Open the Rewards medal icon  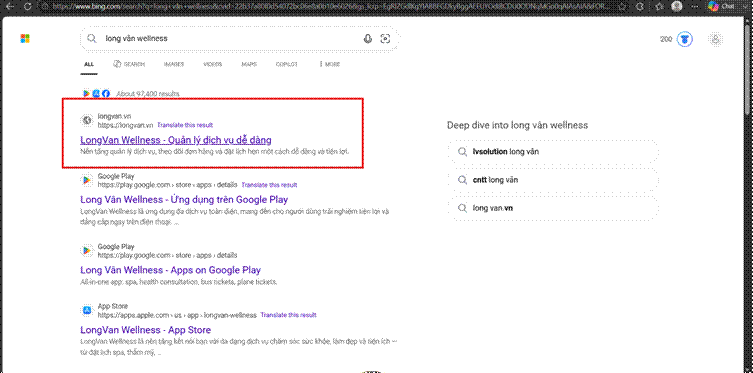tap(685, 39)
